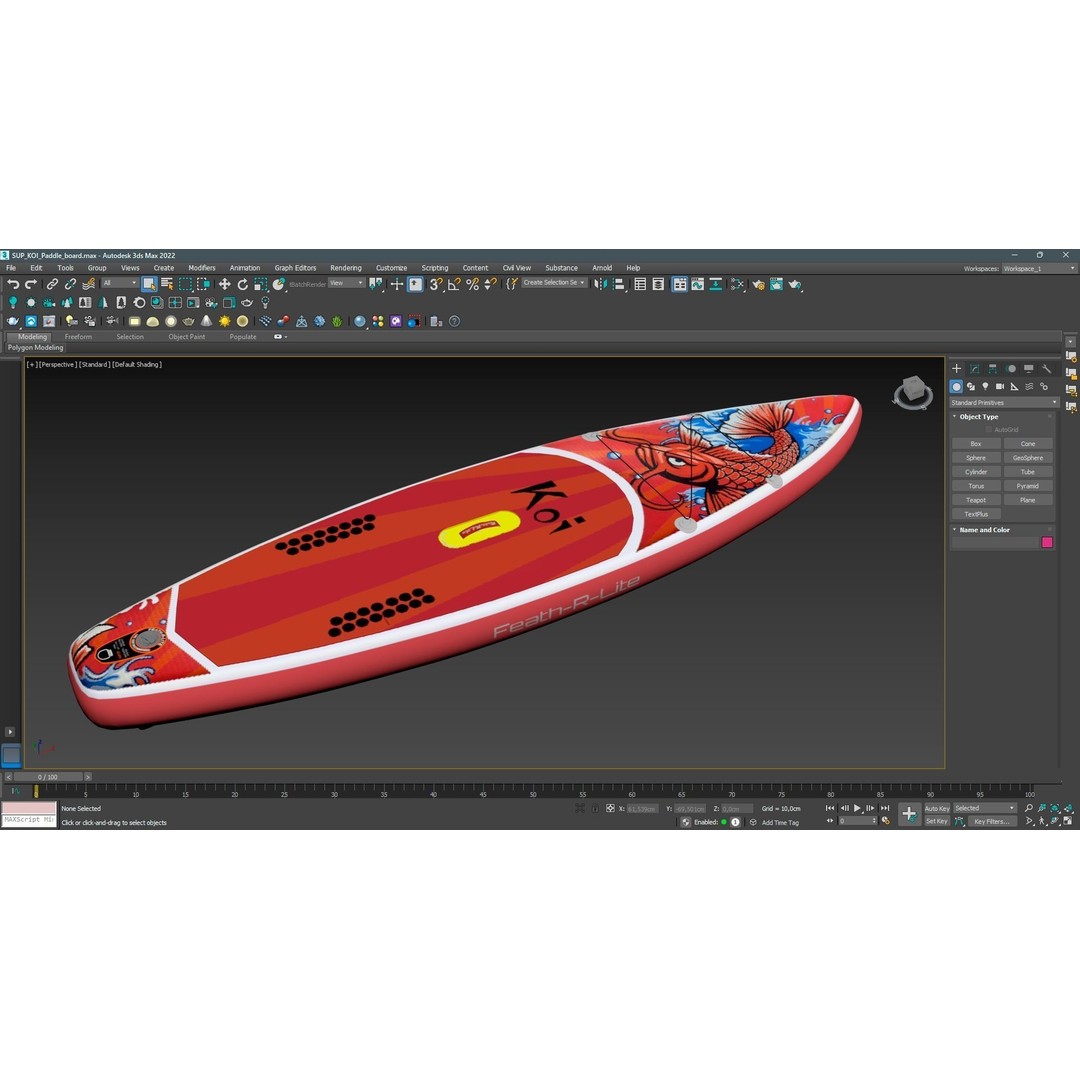Open the Modify panel tab icon

click(975, 369)
